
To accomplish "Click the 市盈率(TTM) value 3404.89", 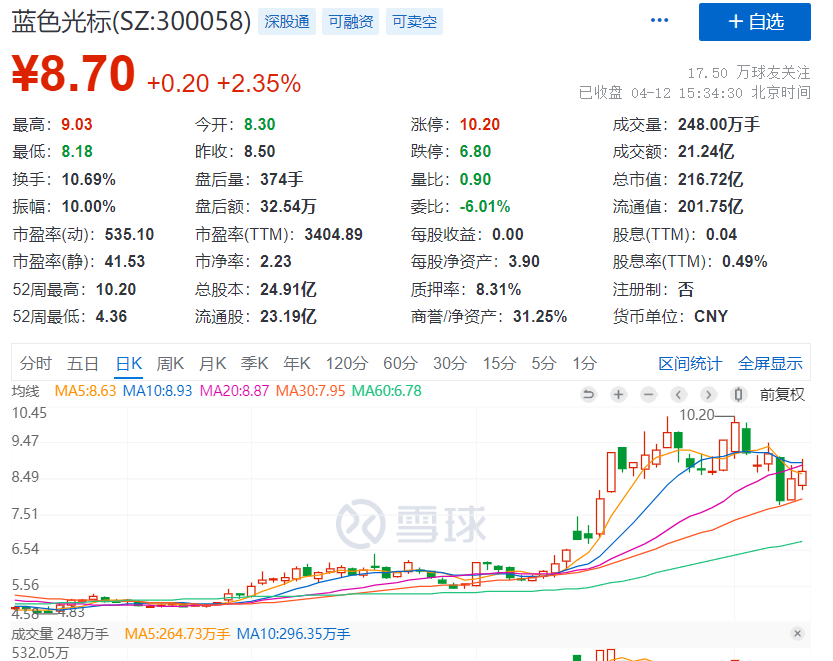I will [x=334, y=234].
